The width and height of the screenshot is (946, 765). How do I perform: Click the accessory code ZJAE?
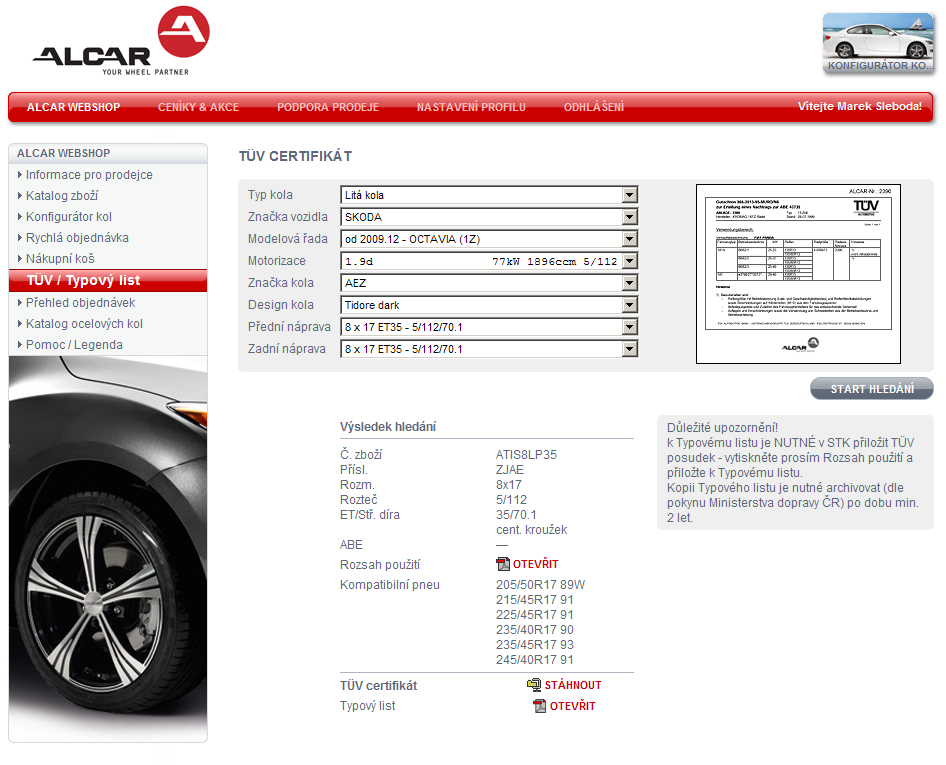click(x=510, y=470)
